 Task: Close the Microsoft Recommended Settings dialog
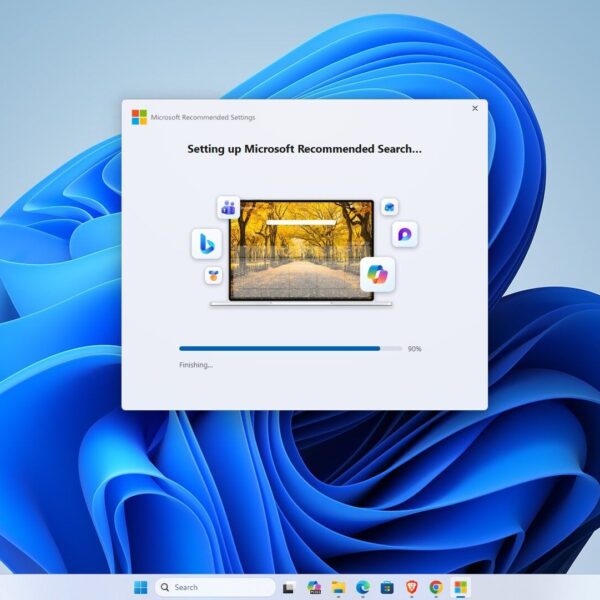pyautogui.click(x=475, y=108)
